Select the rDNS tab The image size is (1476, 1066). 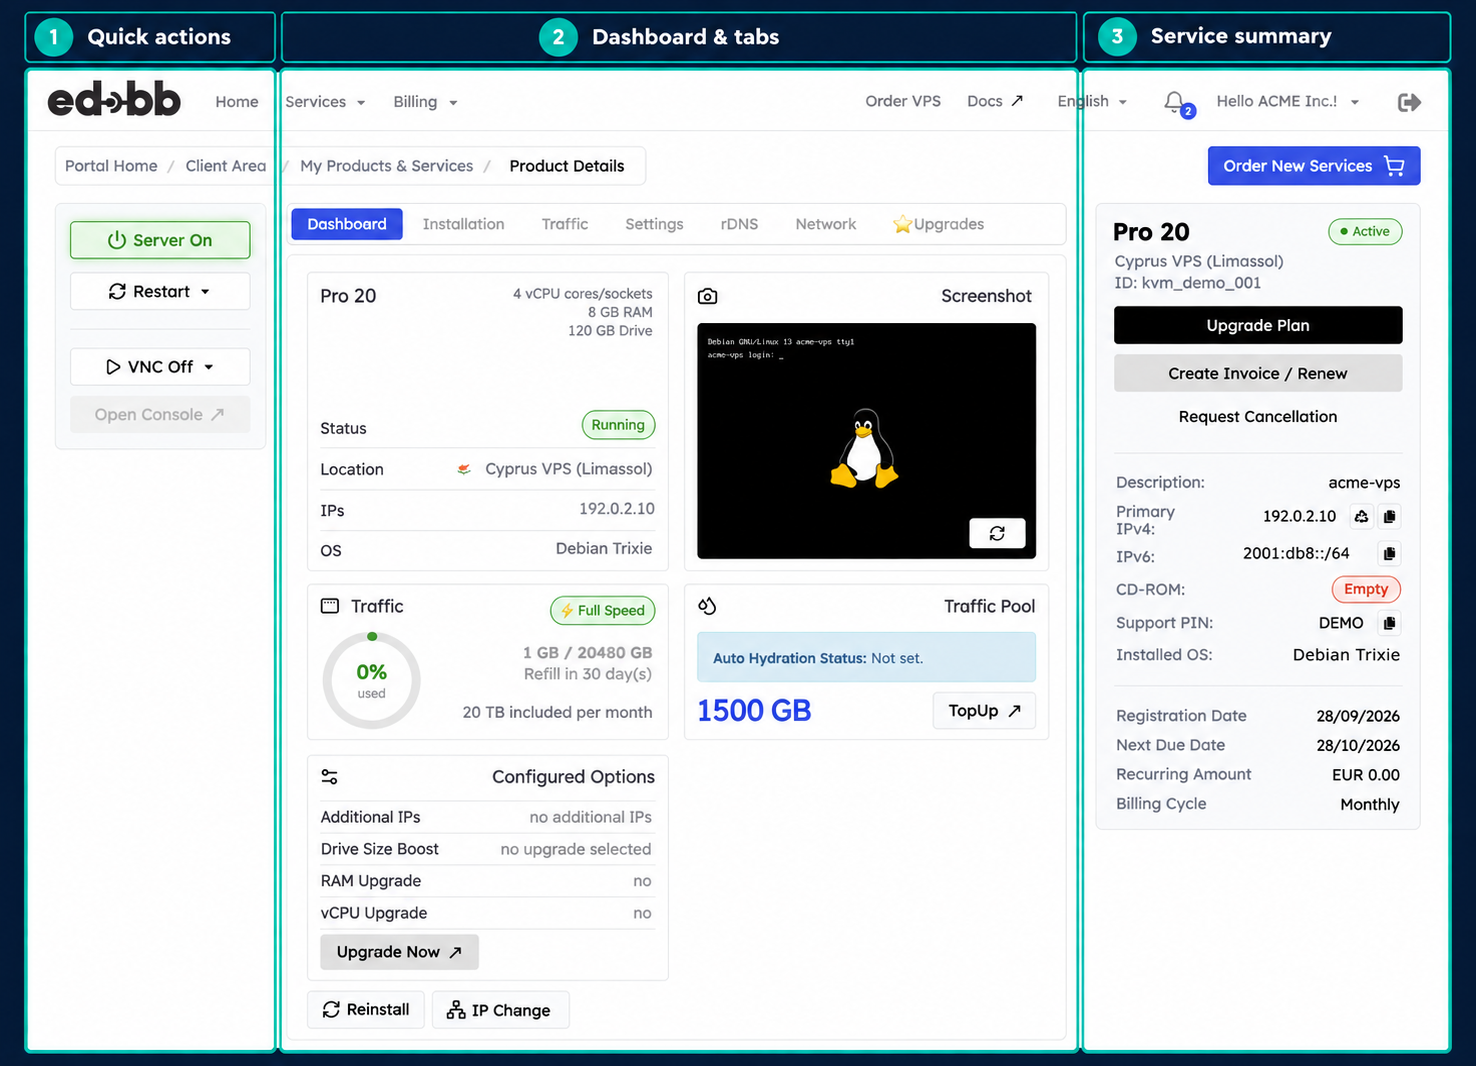coord(739,224)
